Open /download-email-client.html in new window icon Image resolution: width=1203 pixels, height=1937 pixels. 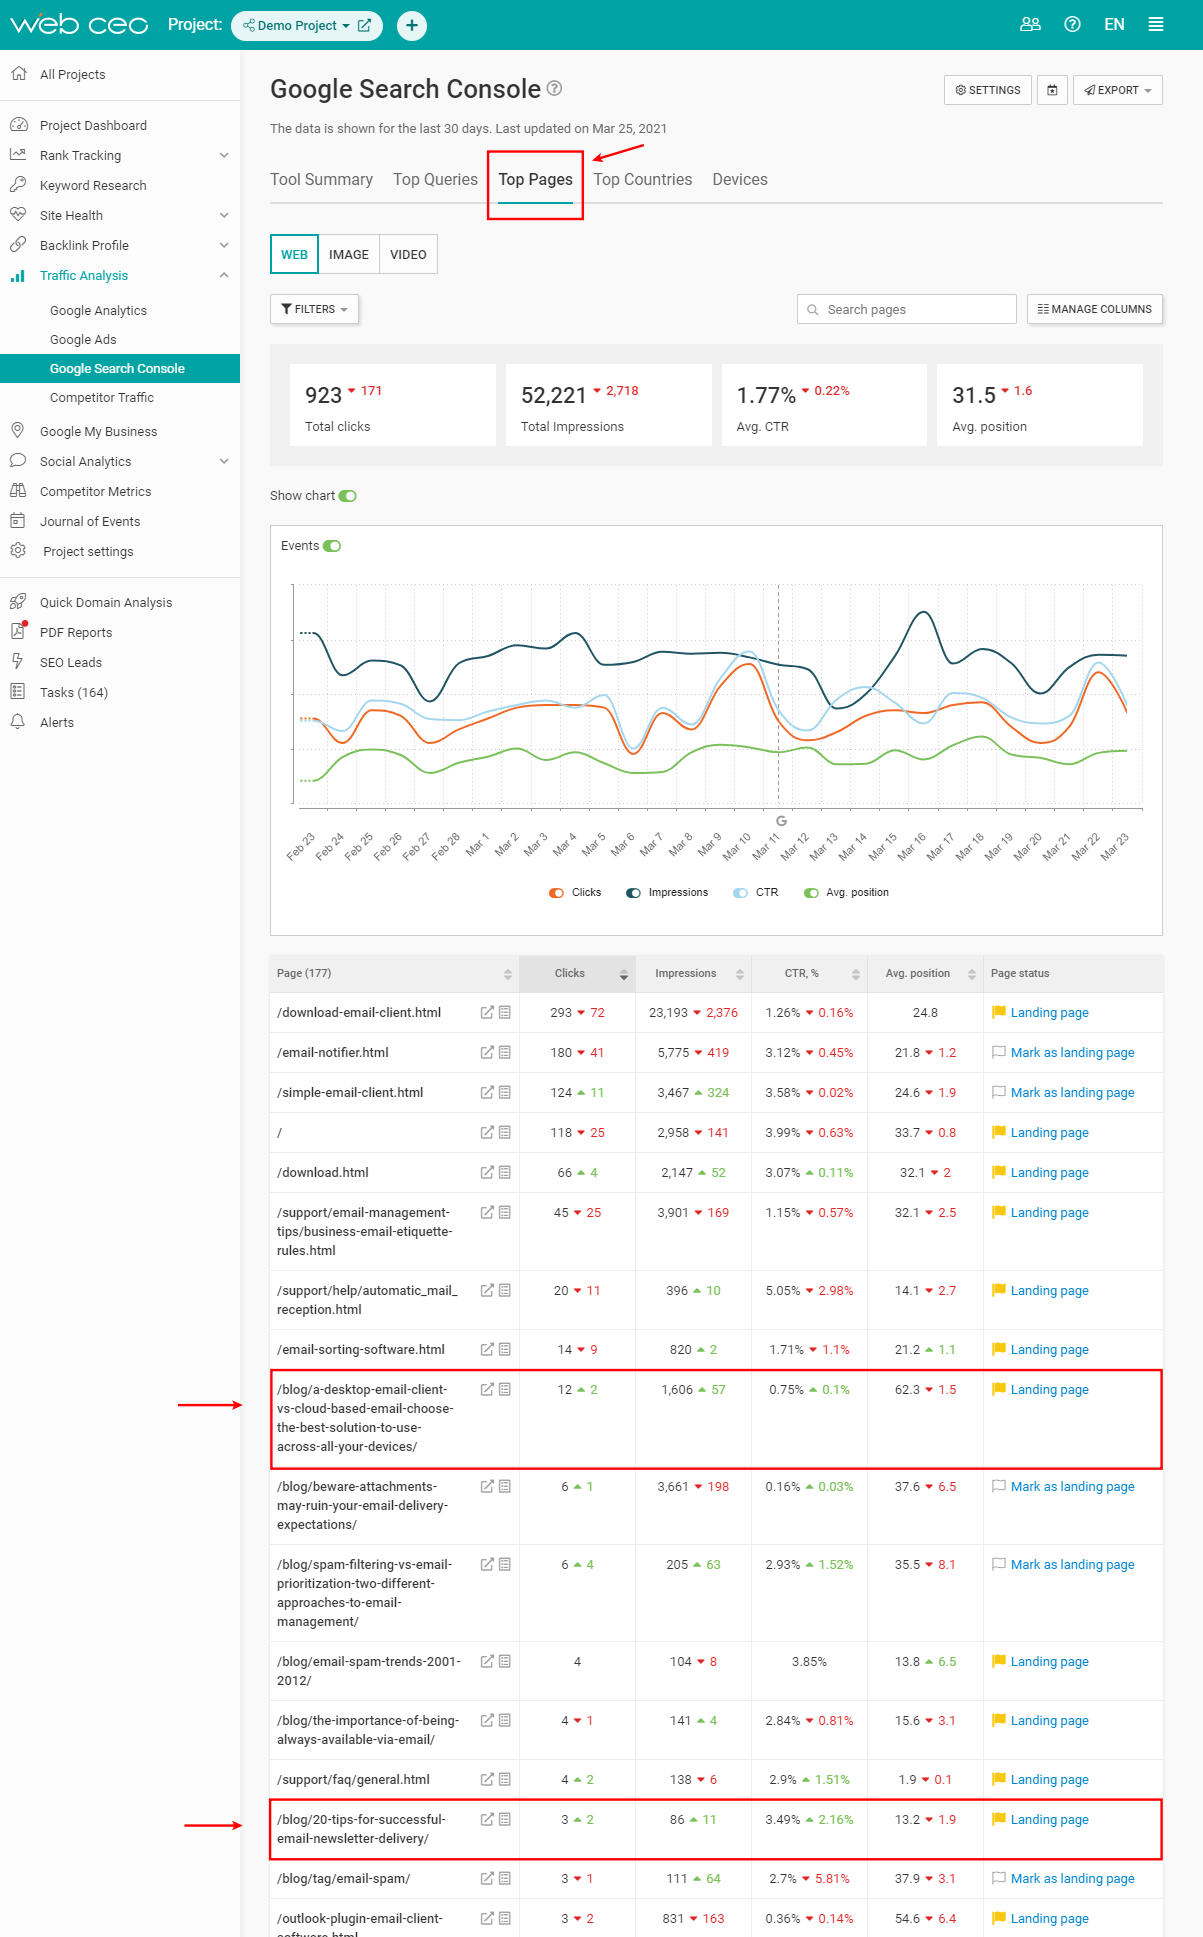pos(487,1012)
